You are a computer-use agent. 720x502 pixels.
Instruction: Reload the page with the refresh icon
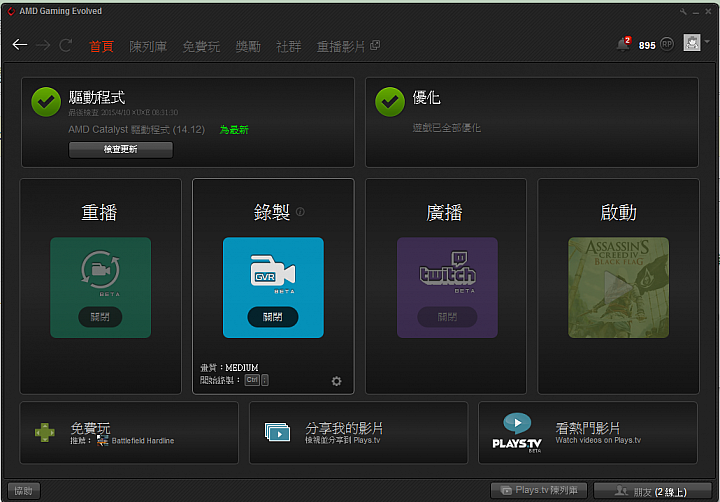[66, 45]
